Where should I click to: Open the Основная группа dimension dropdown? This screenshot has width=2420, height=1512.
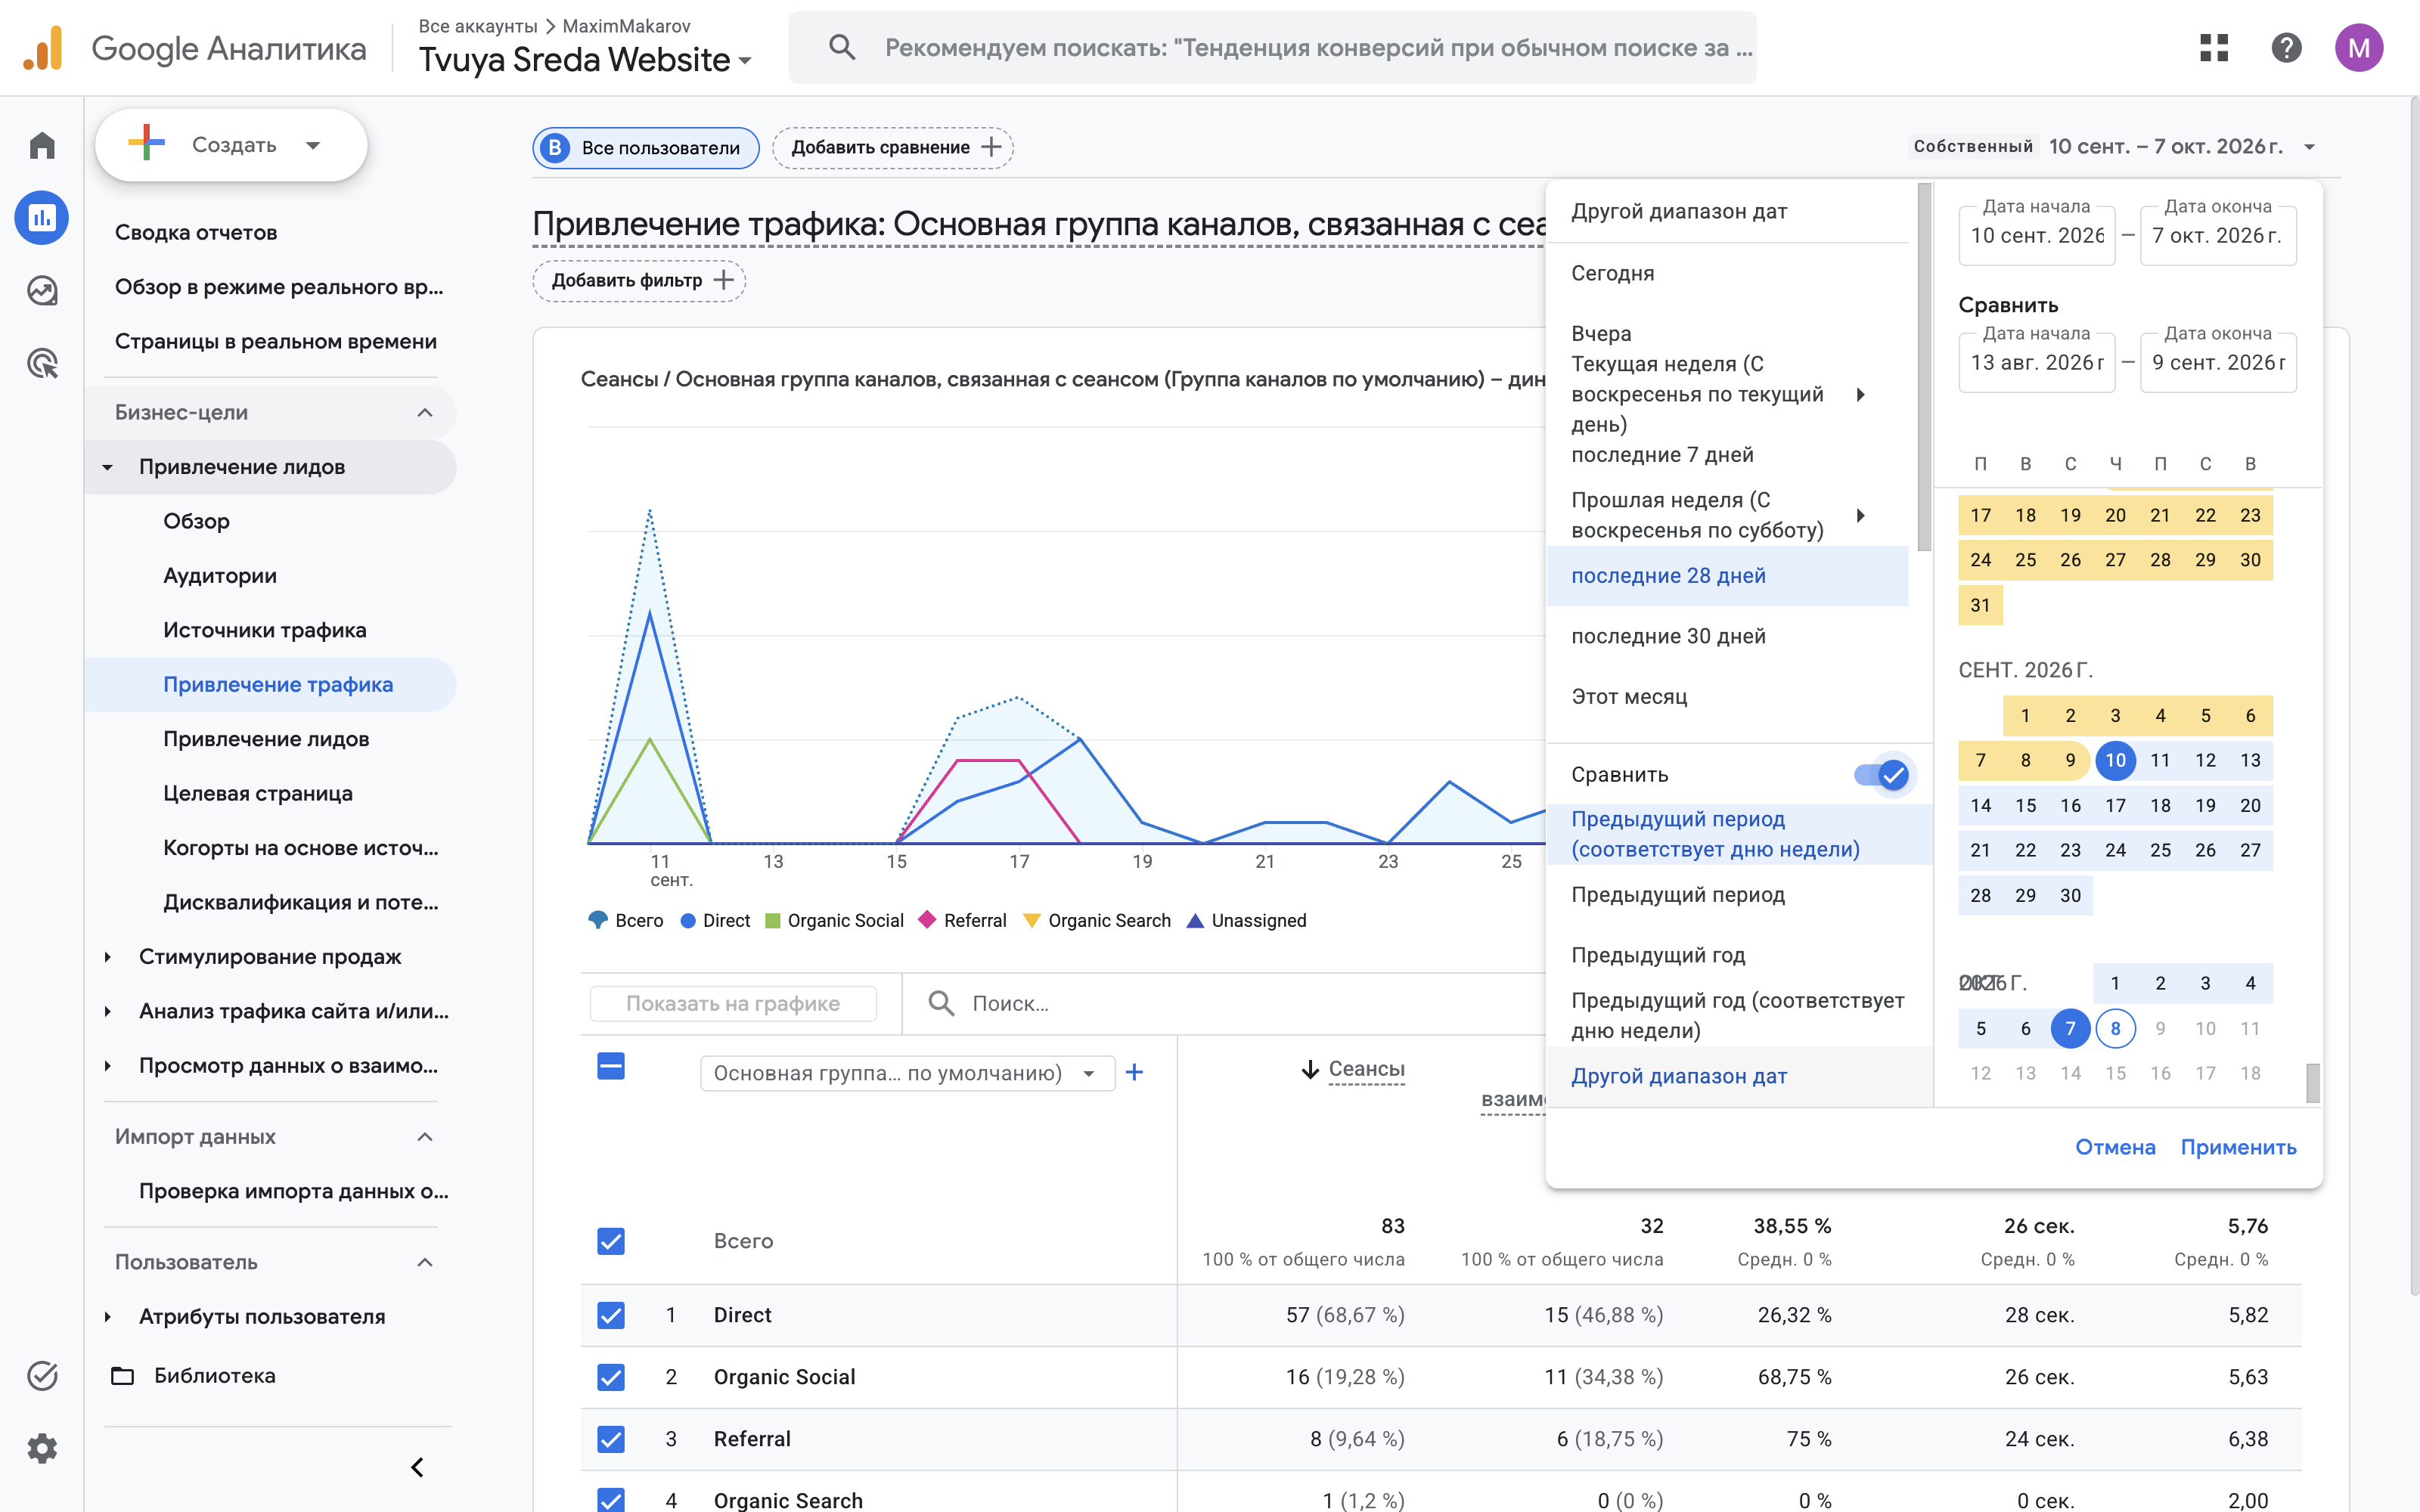[907, 1073]
